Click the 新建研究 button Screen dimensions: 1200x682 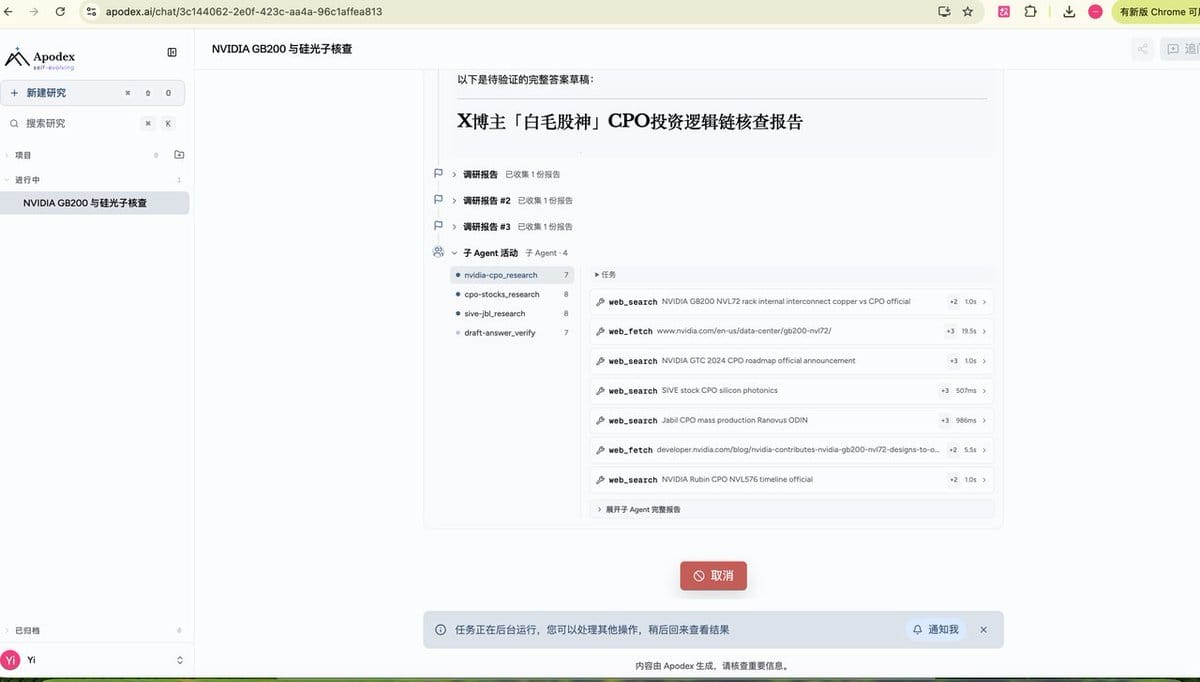(x=92, y=93)
